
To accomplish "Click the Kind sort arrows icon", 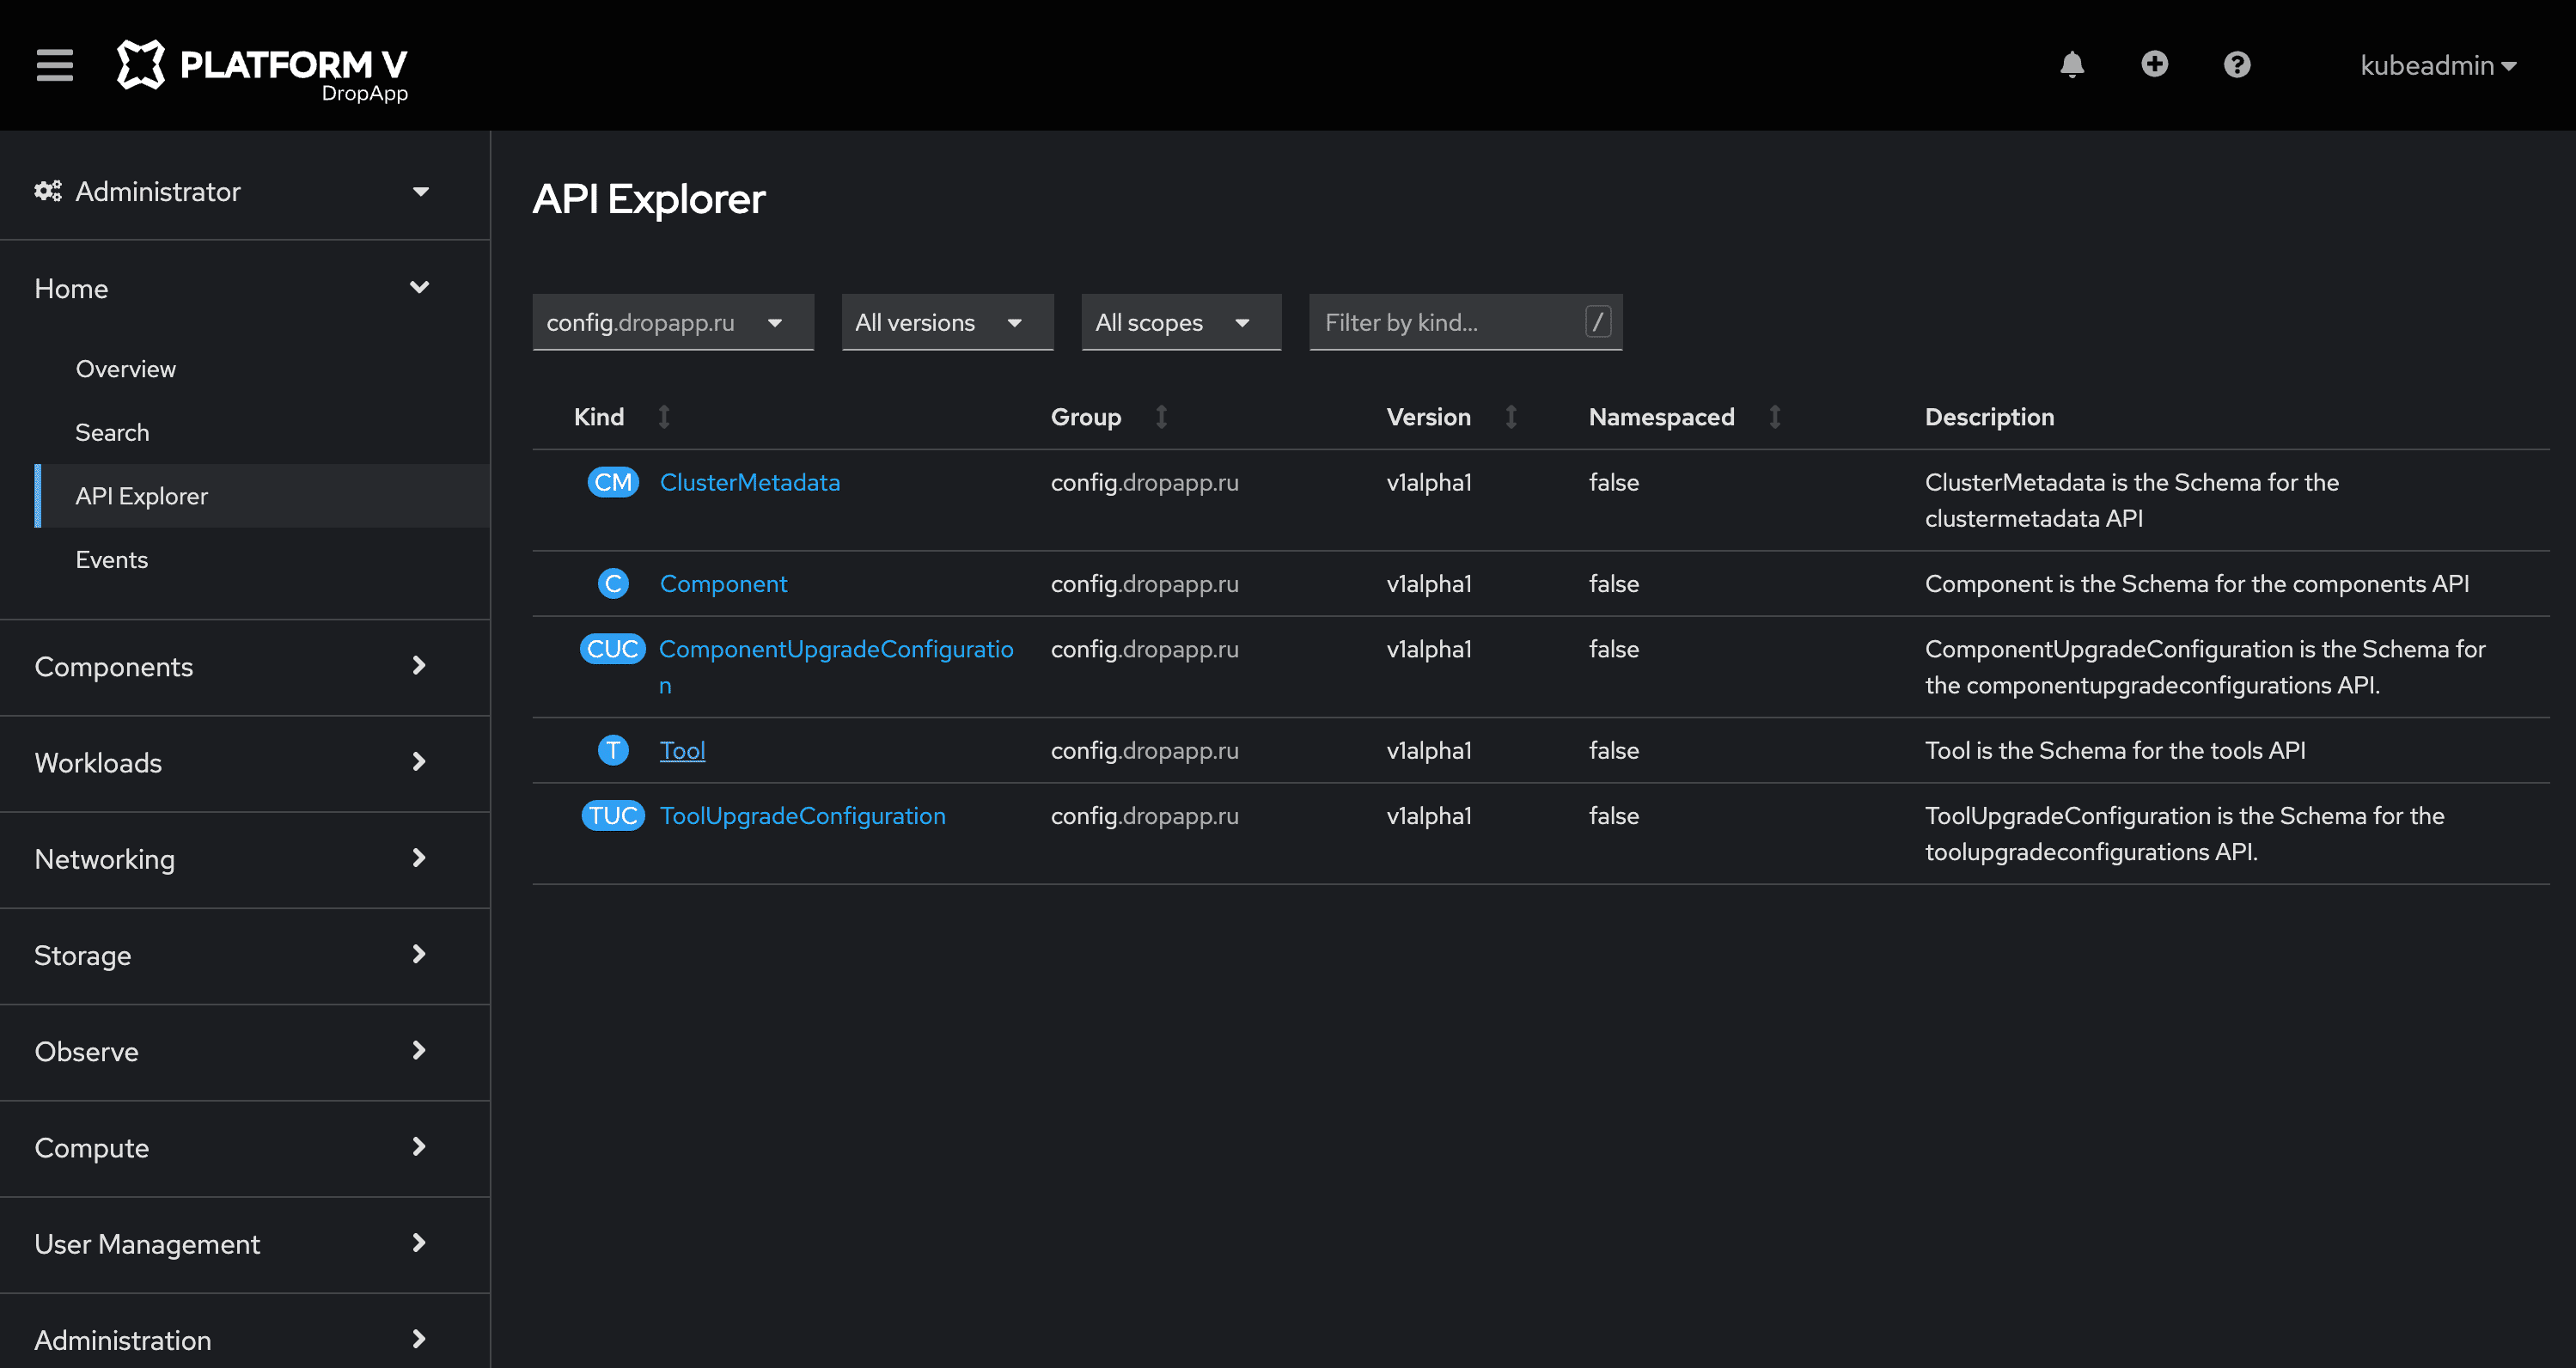I will click(x=664, y=417).
